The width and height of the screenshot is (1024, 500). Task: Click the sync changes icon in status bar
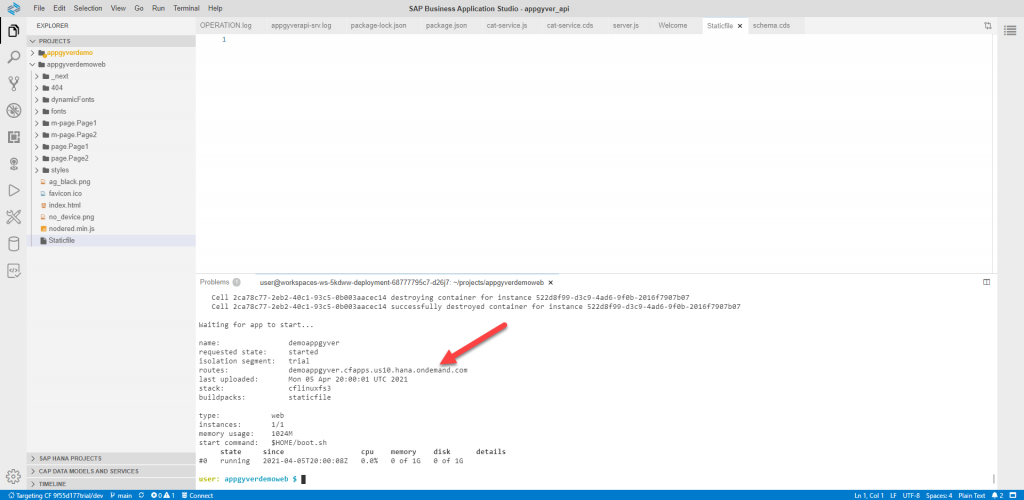[x=141, y=495]
